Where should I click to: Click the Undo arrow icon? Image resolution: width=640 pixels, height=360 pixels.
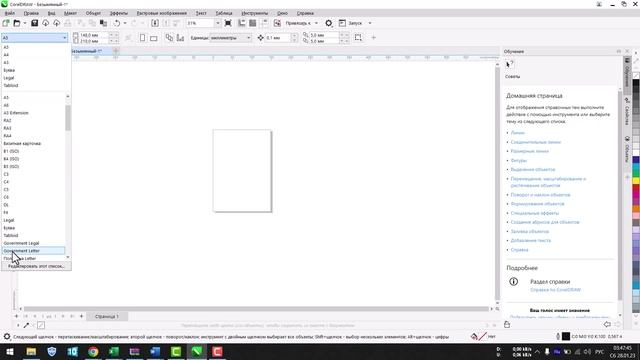point(117,23)
